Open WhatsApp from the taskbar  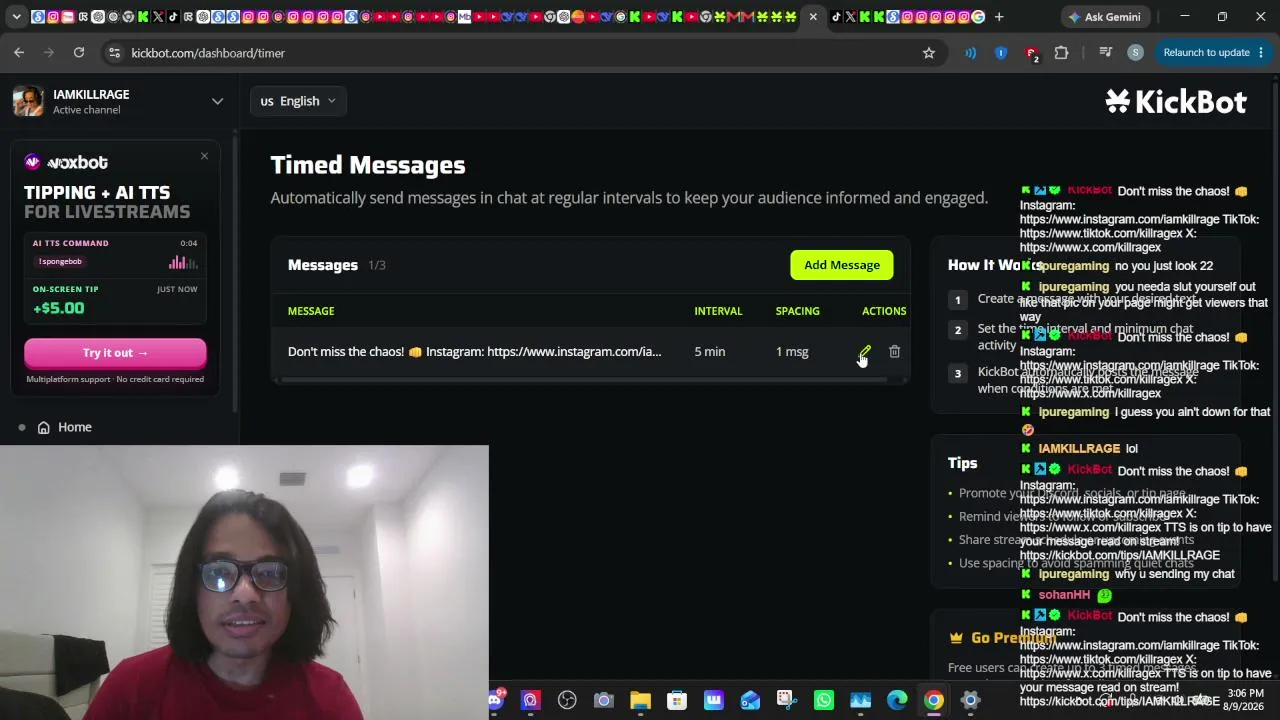click(824, 700)
